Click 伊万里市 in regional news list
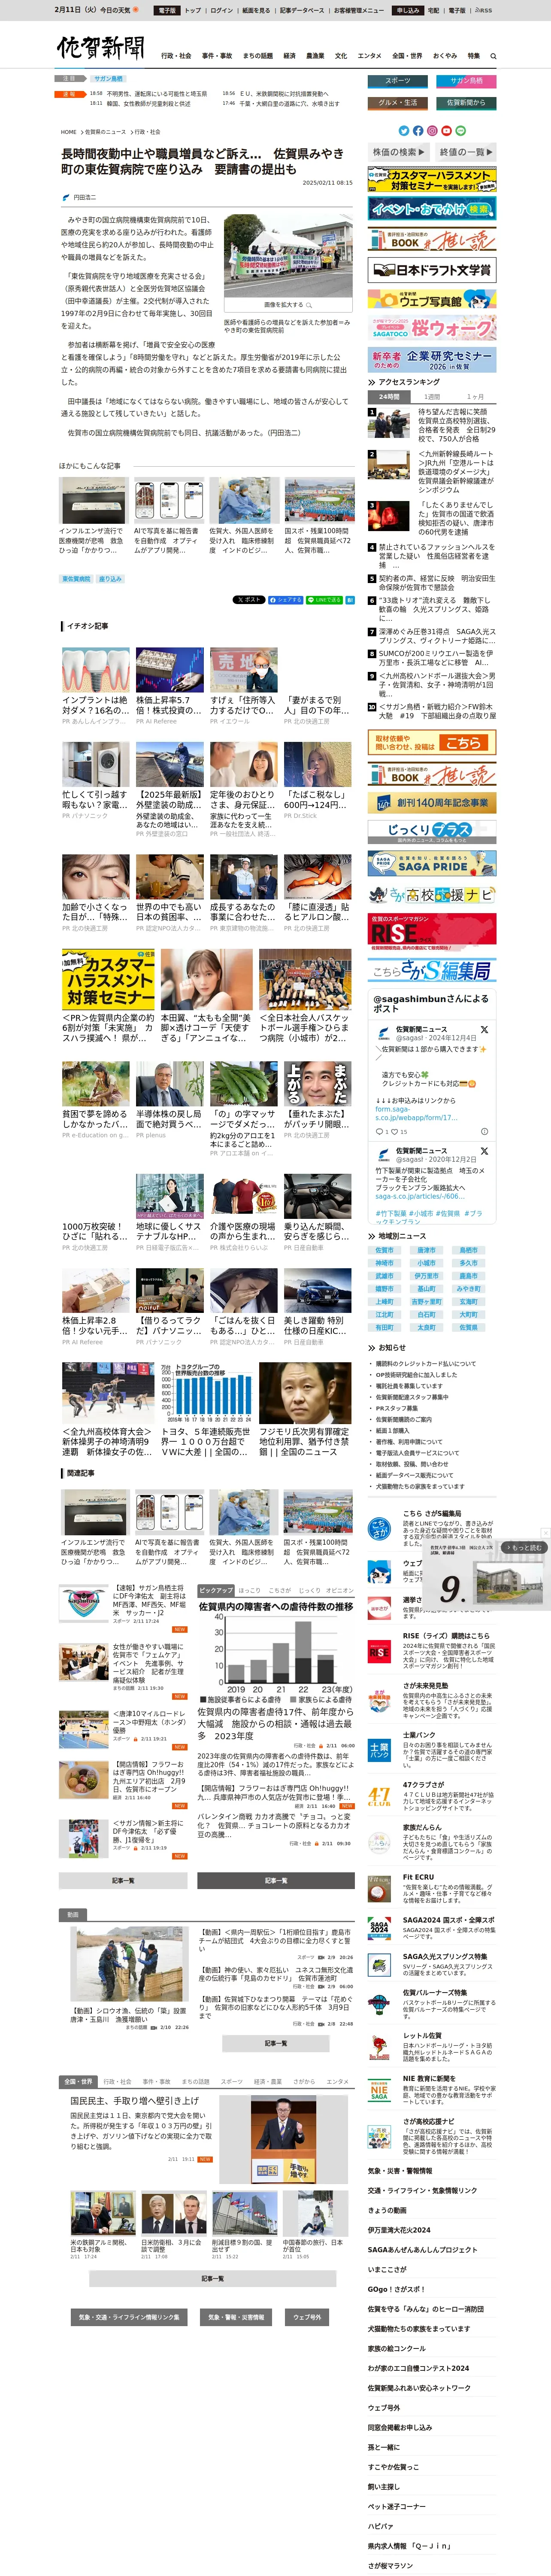 (427, 1276)
